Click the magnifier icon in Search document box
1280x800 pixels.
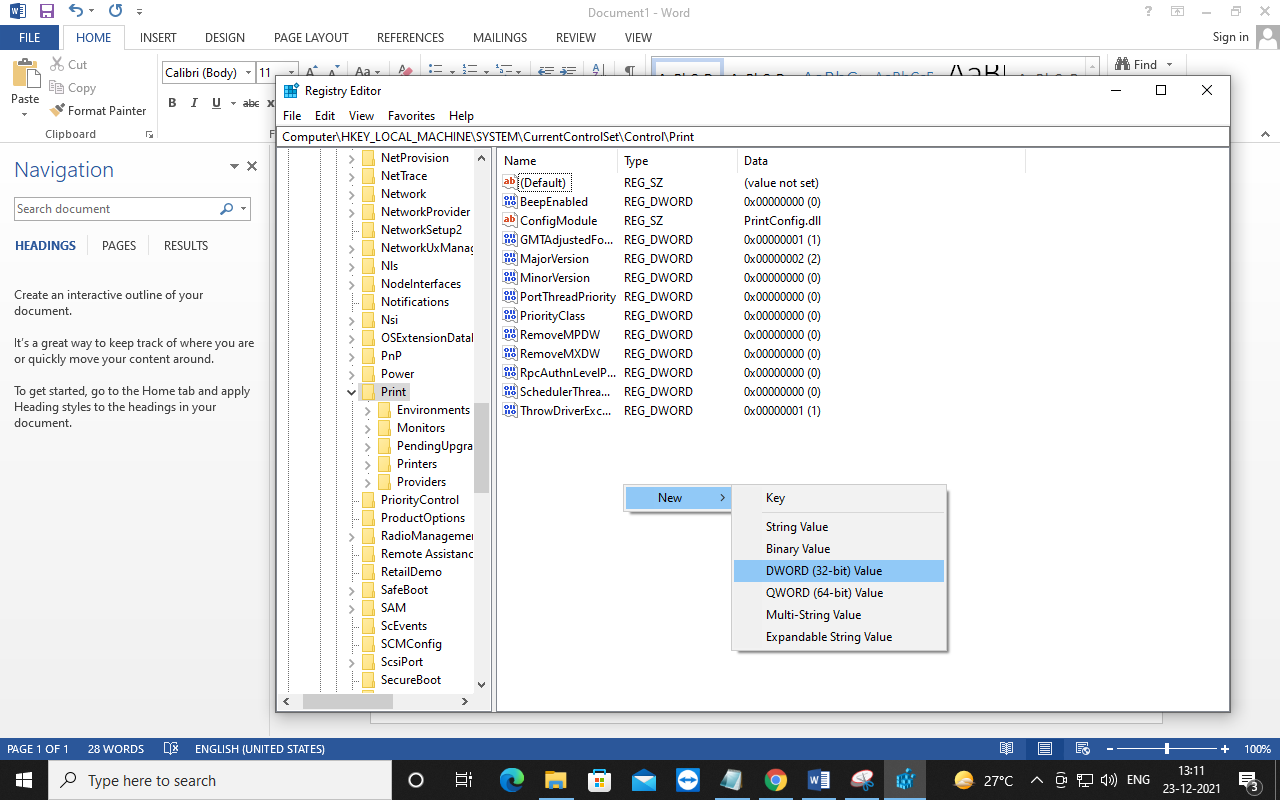226,209
